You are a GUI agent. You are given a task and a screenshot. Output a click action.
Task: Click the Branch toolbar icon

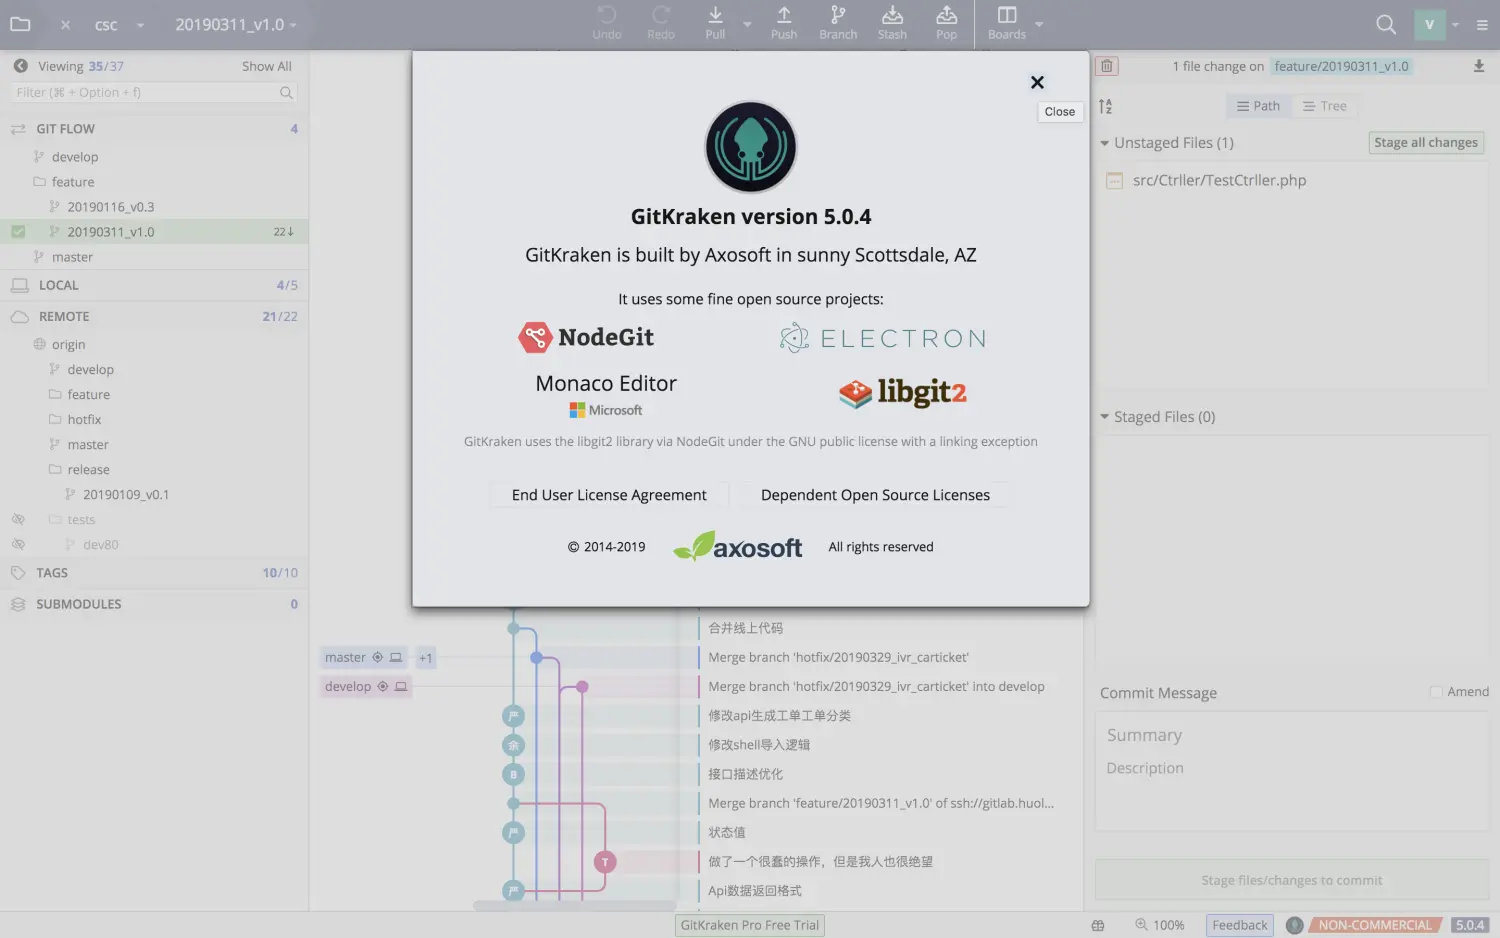pyautogui.click(x=838, y=23)
